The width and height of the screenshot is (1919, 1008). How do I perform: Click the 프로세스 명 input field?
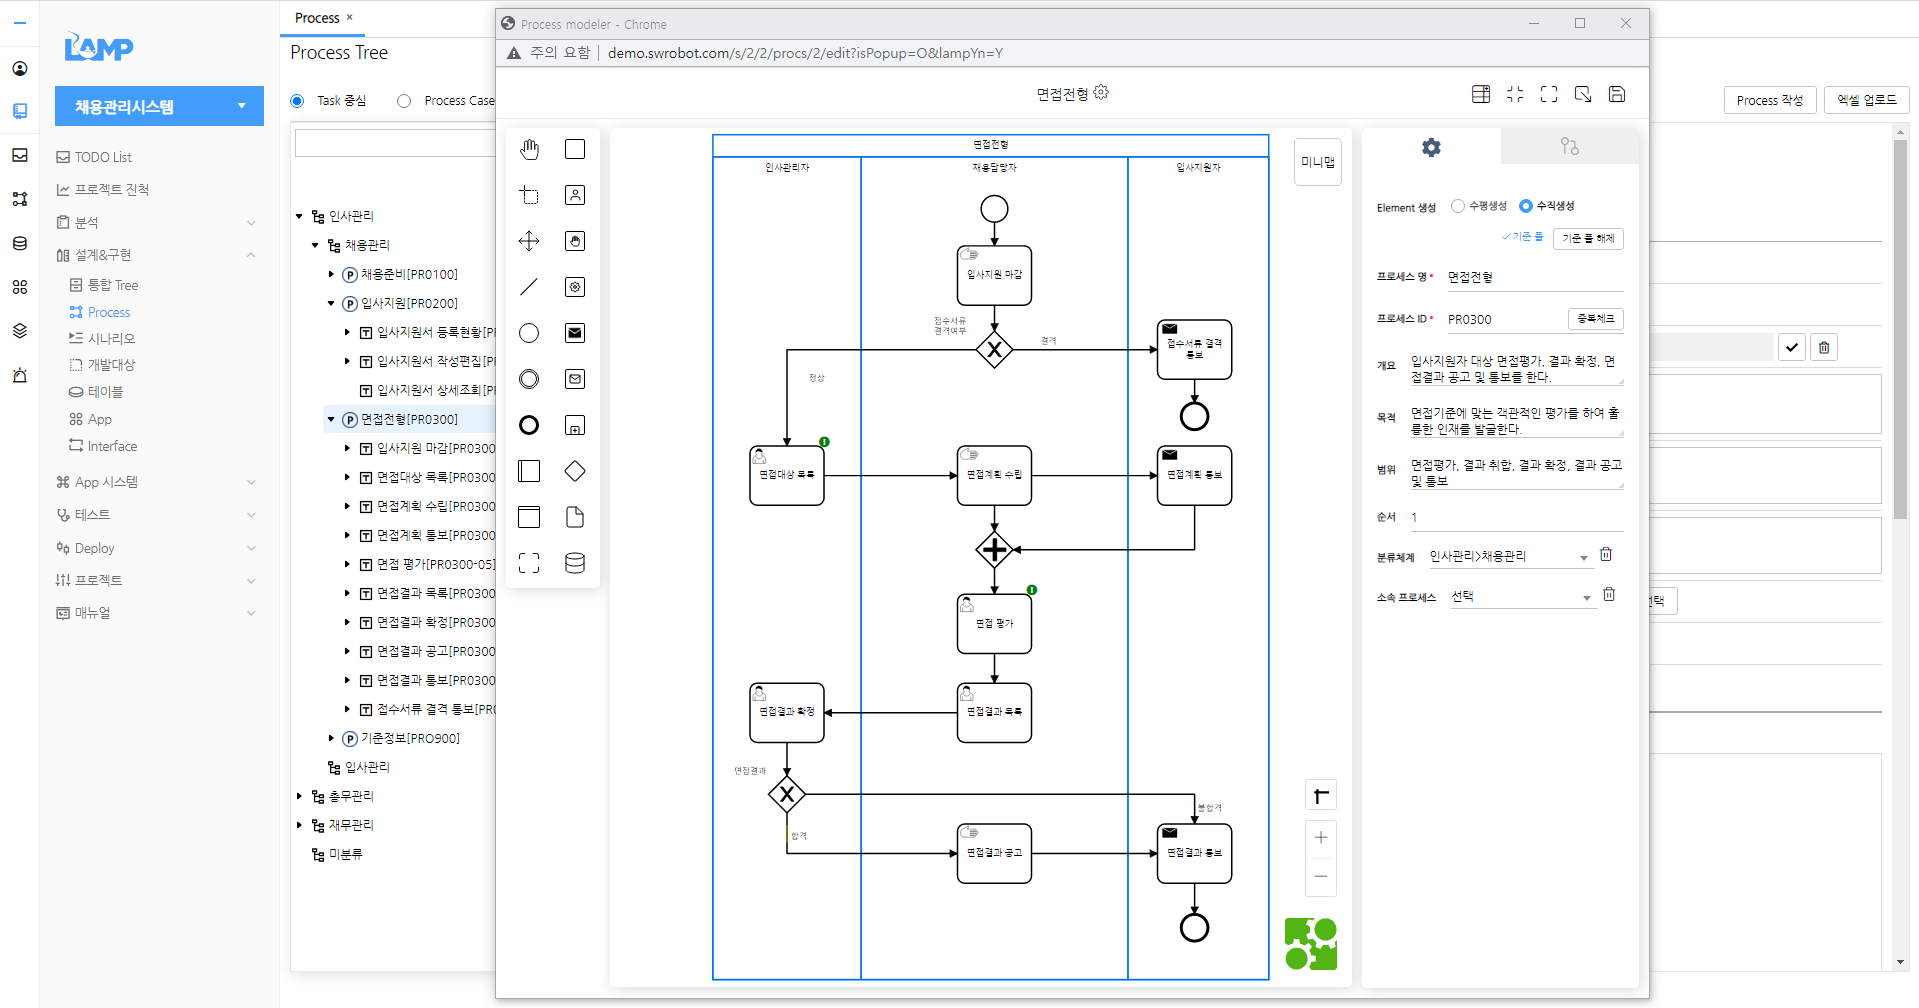[1534, 278]
